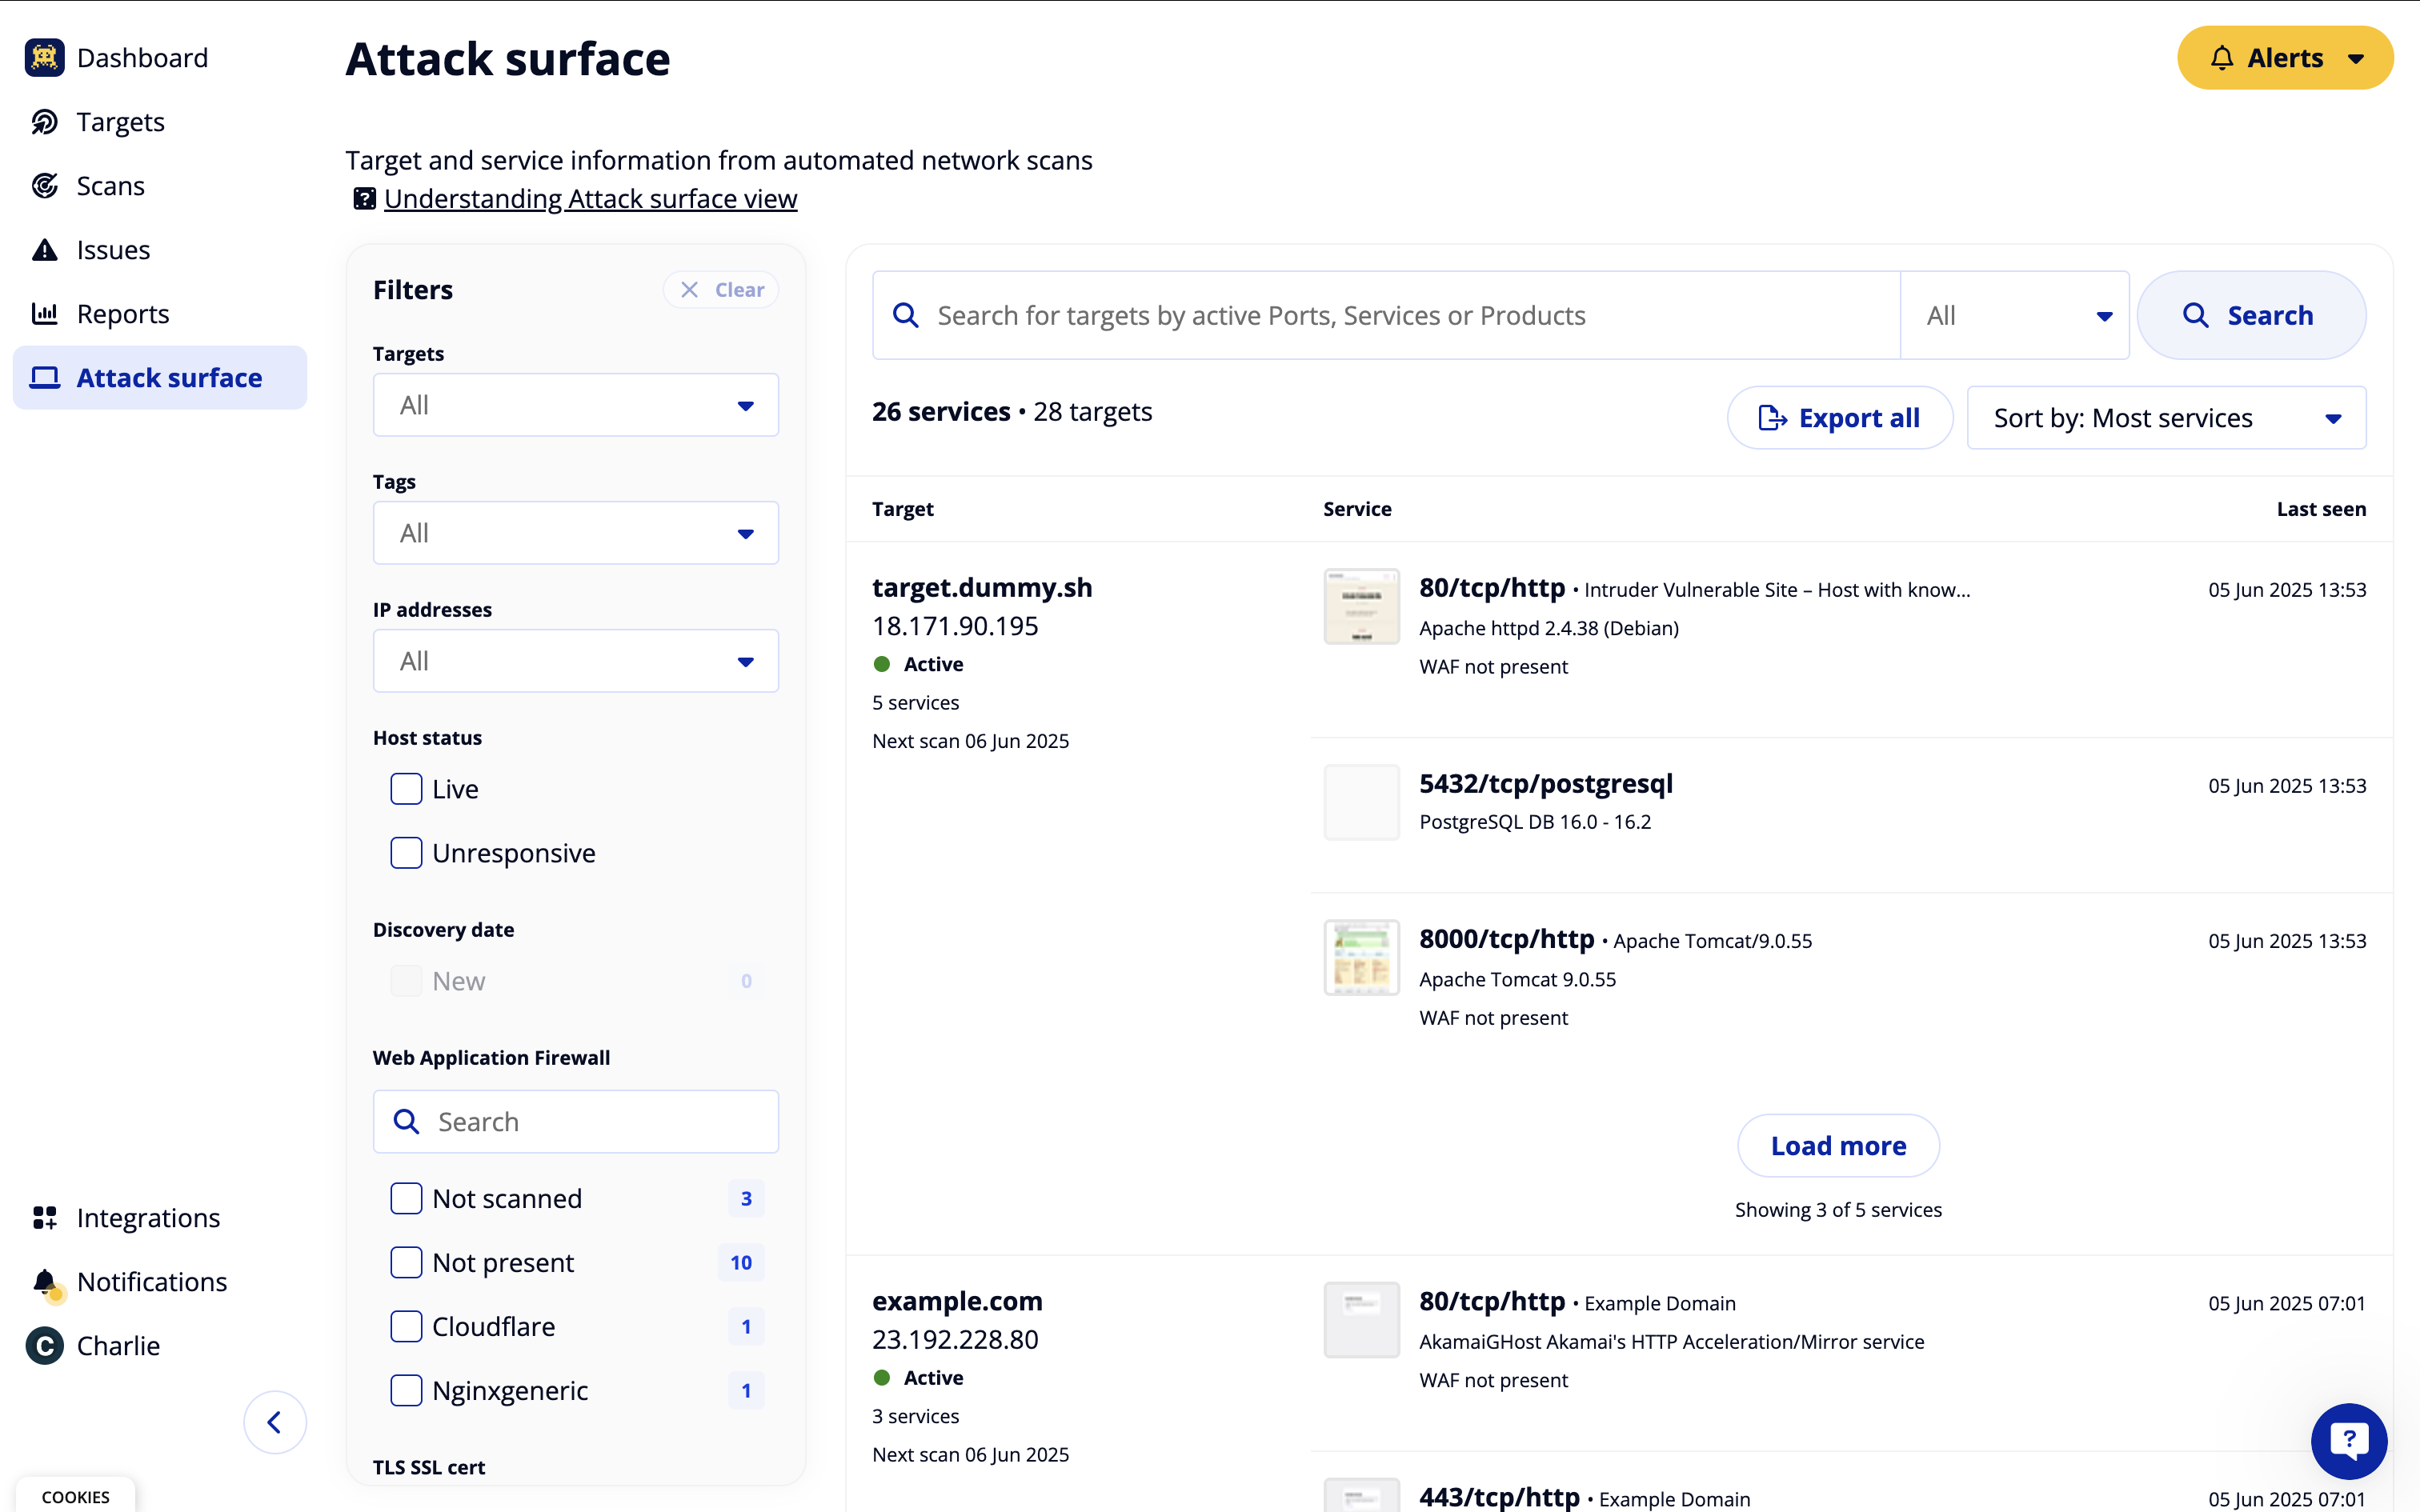Open the Charlie account menu item
Image resolution: width=2420 pixels, height=1512 pixels.
(117, 1346)
